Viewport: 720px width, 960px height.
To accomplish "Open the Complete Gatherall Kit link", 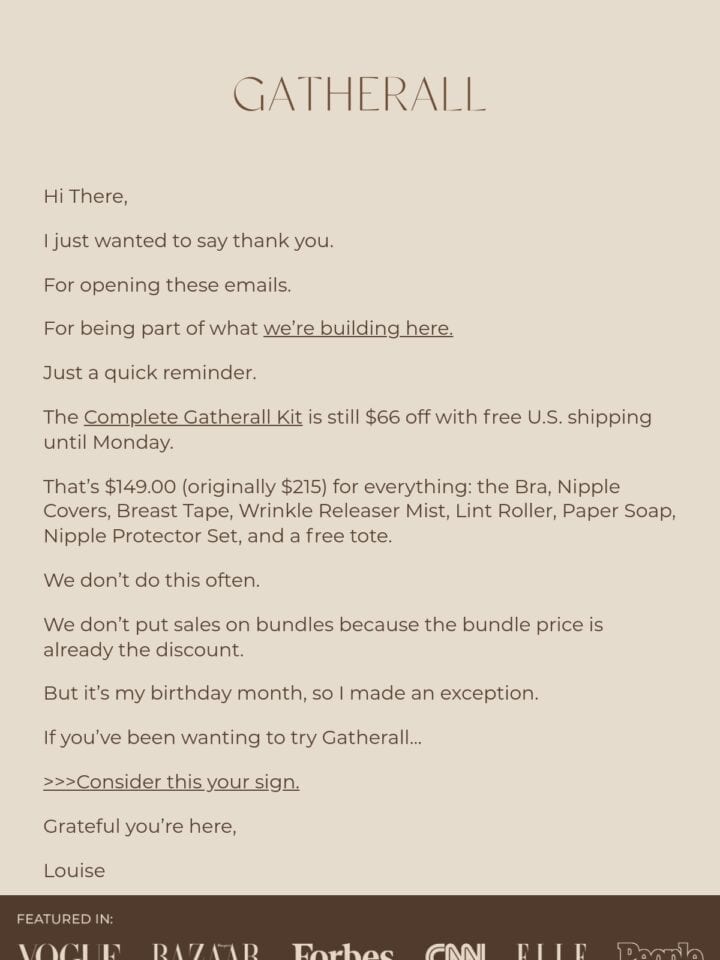I will (193, 417).
